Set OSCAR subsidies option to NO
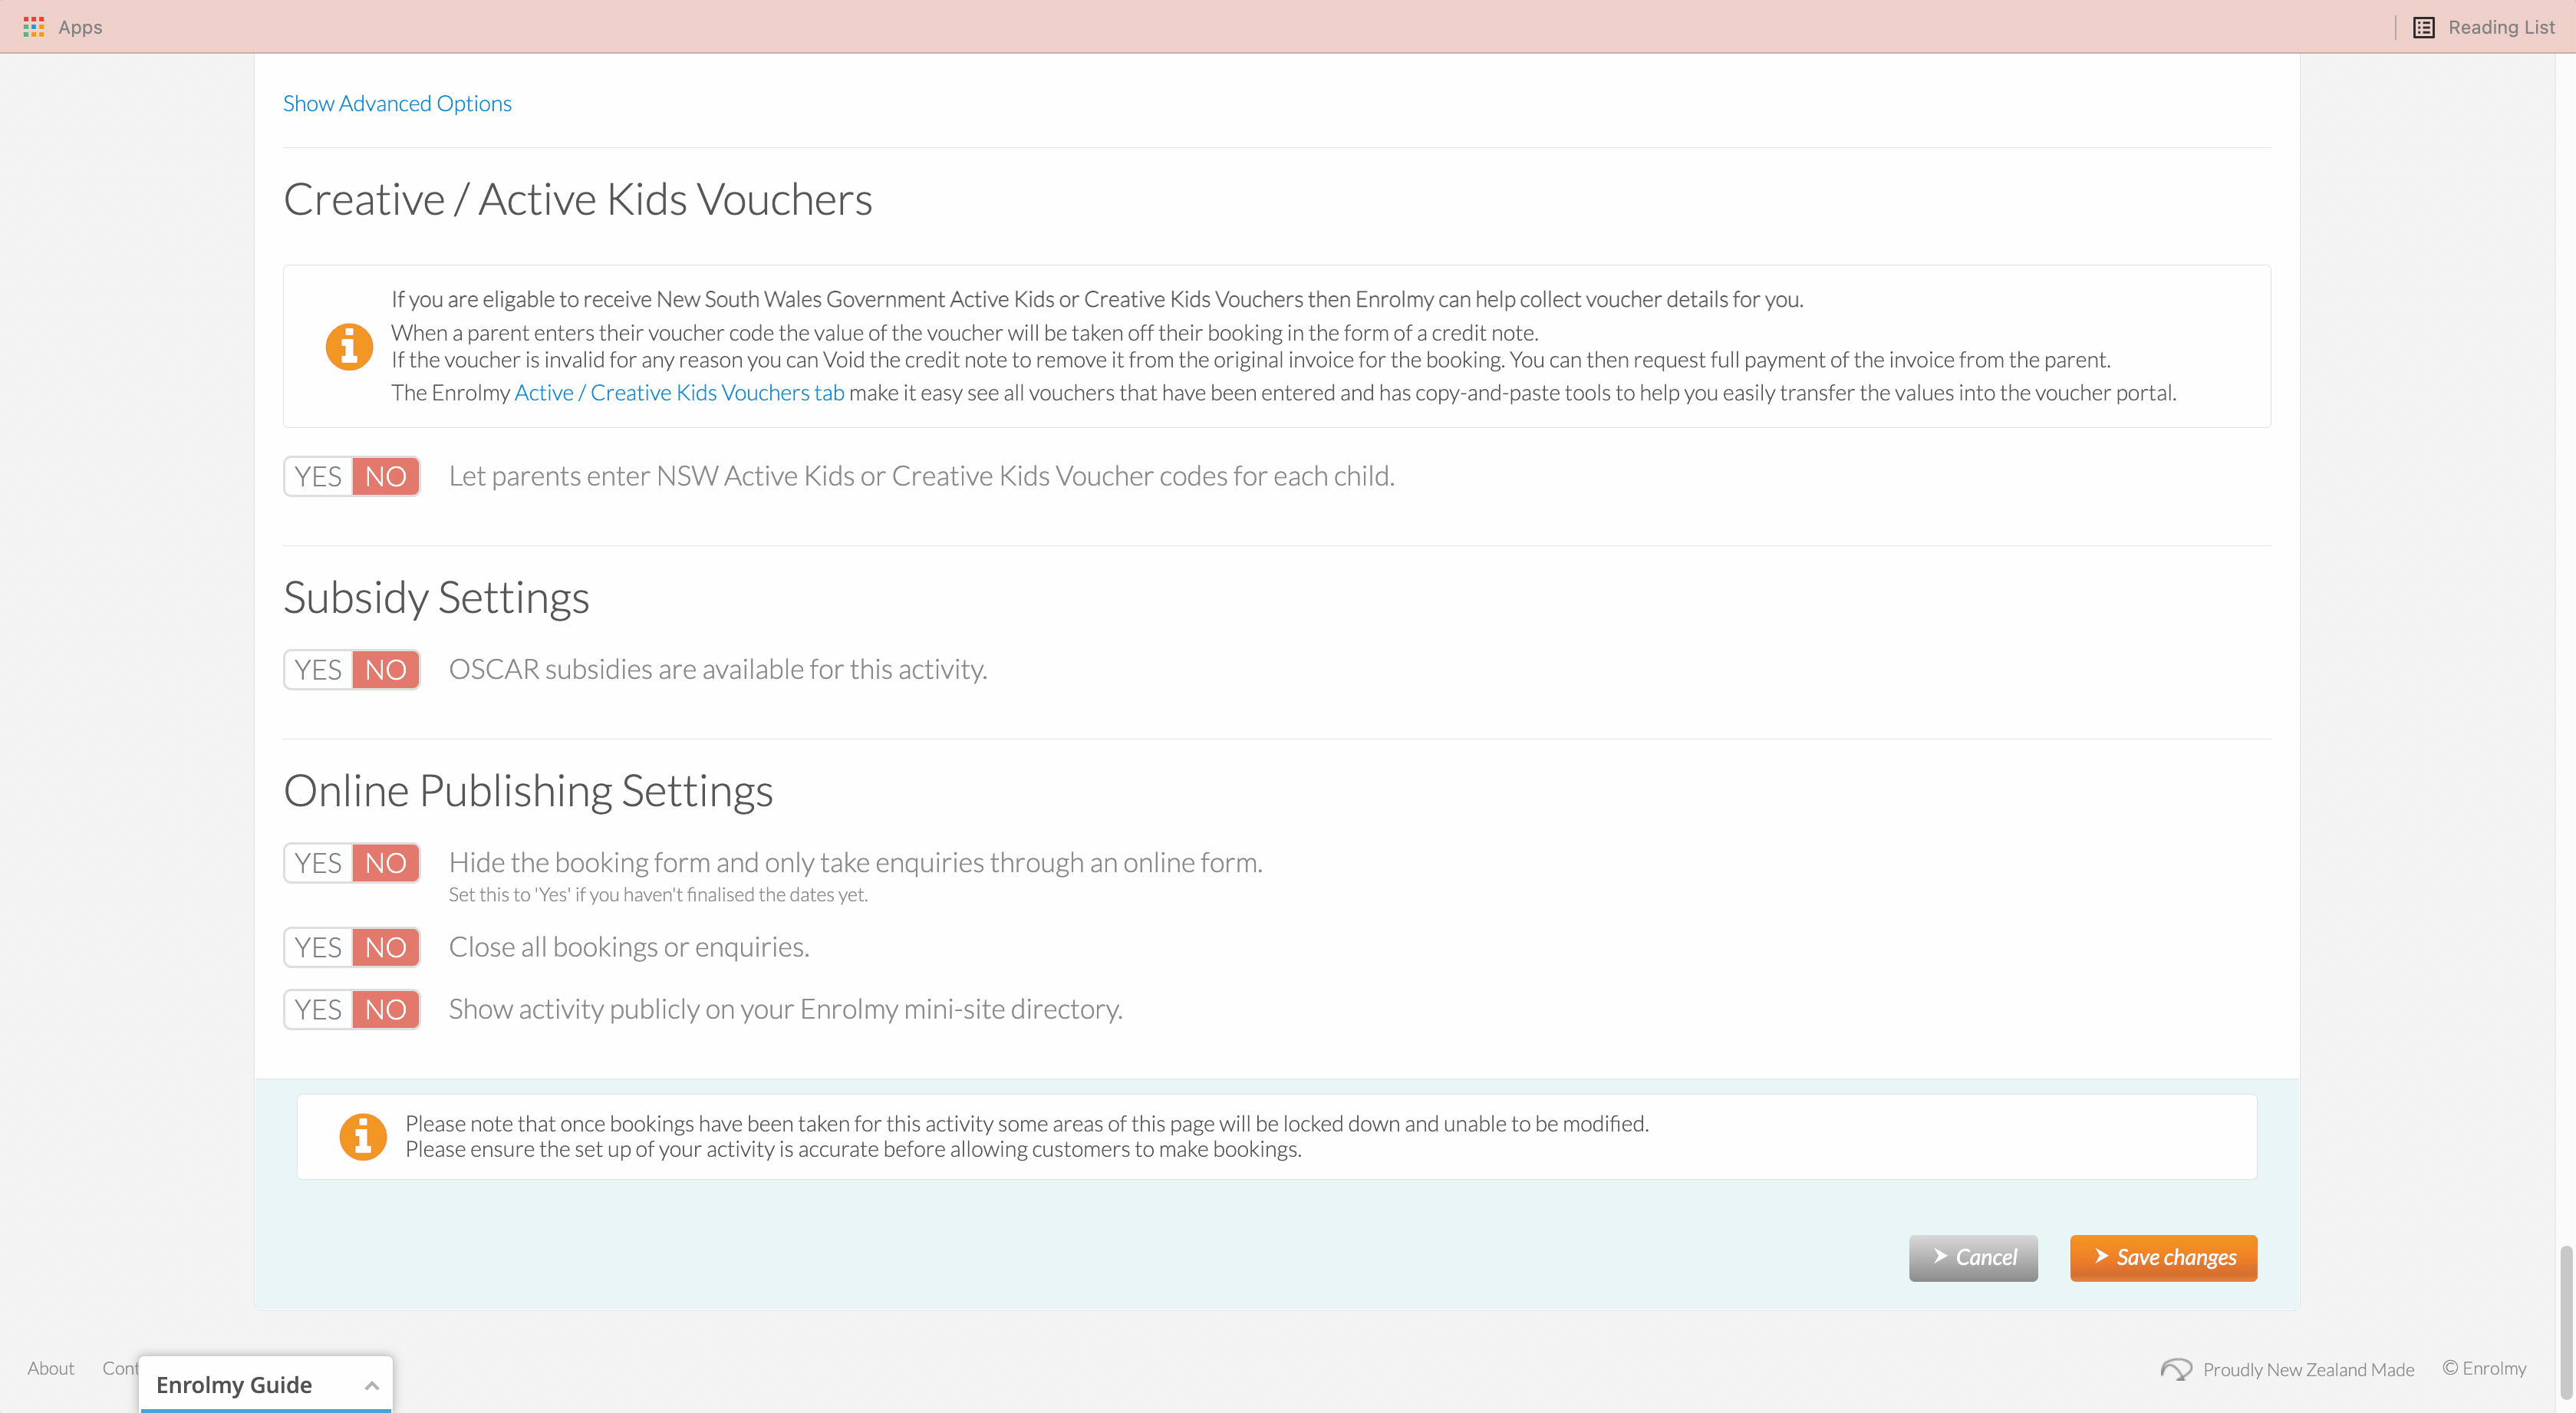 click(386, 670)
